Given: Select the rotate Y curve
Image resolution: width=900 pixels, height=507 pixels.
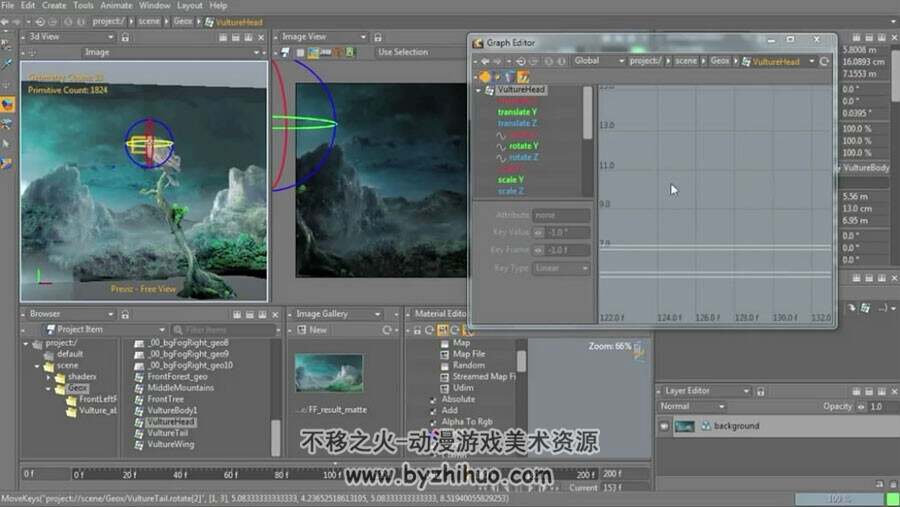Looking at the screenshot, I should coord(523,146).
